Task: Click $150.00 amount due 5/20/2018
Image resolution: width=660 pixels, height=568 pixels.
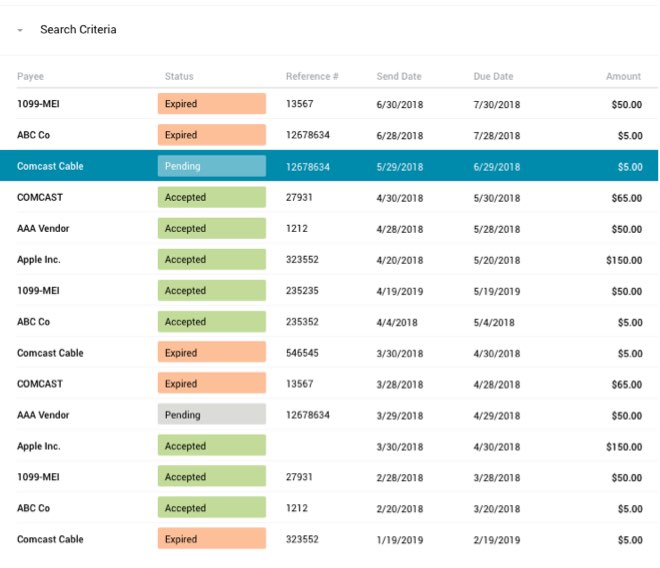Action: pyautogui.click(x=623, y=260)
